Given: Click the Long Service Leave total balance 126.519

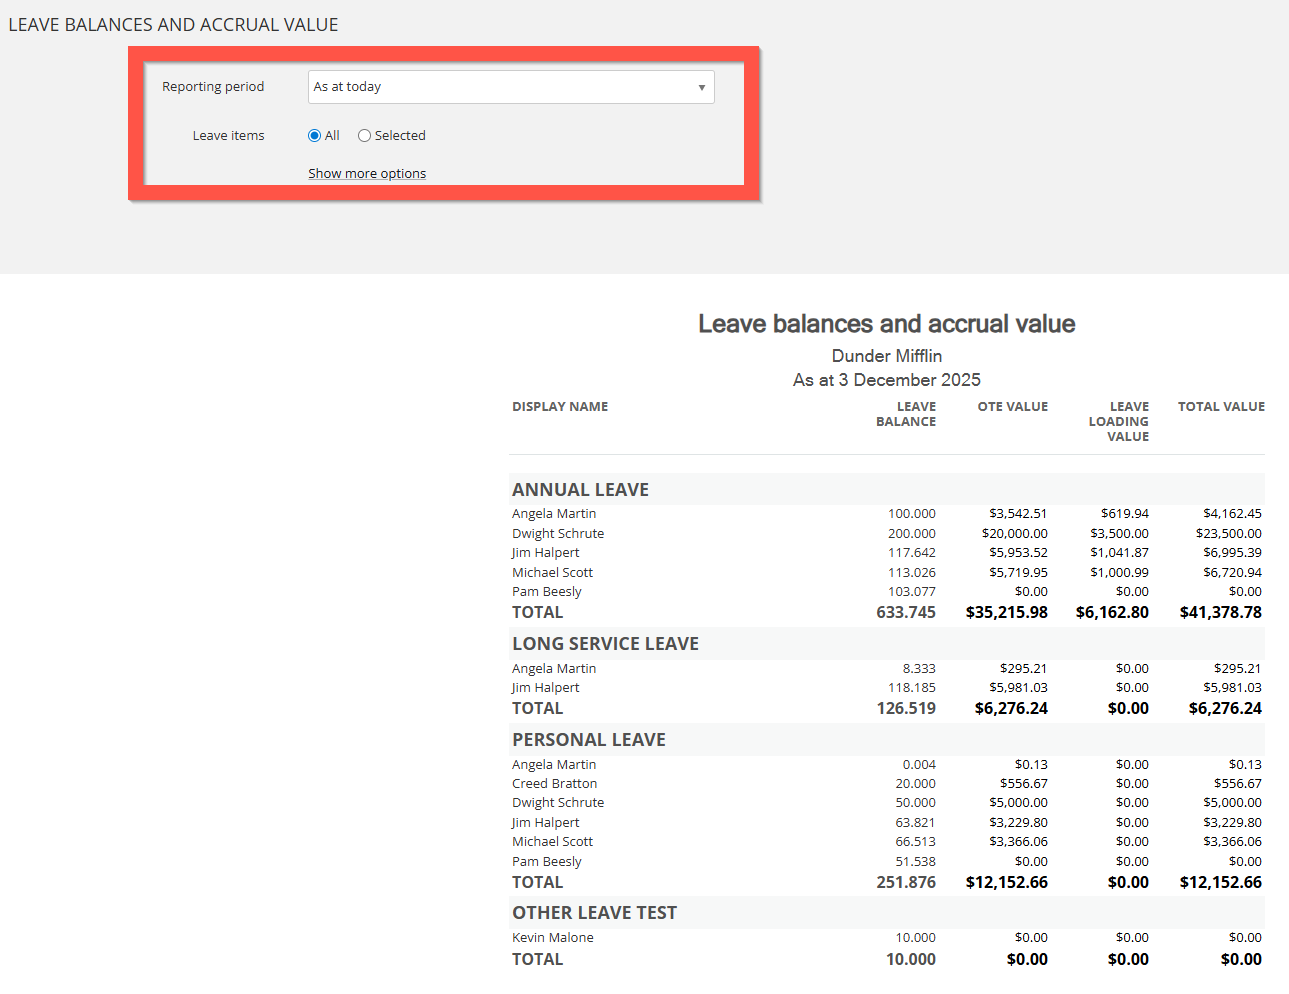Looking at the screenshot, I should pos(906,709).
